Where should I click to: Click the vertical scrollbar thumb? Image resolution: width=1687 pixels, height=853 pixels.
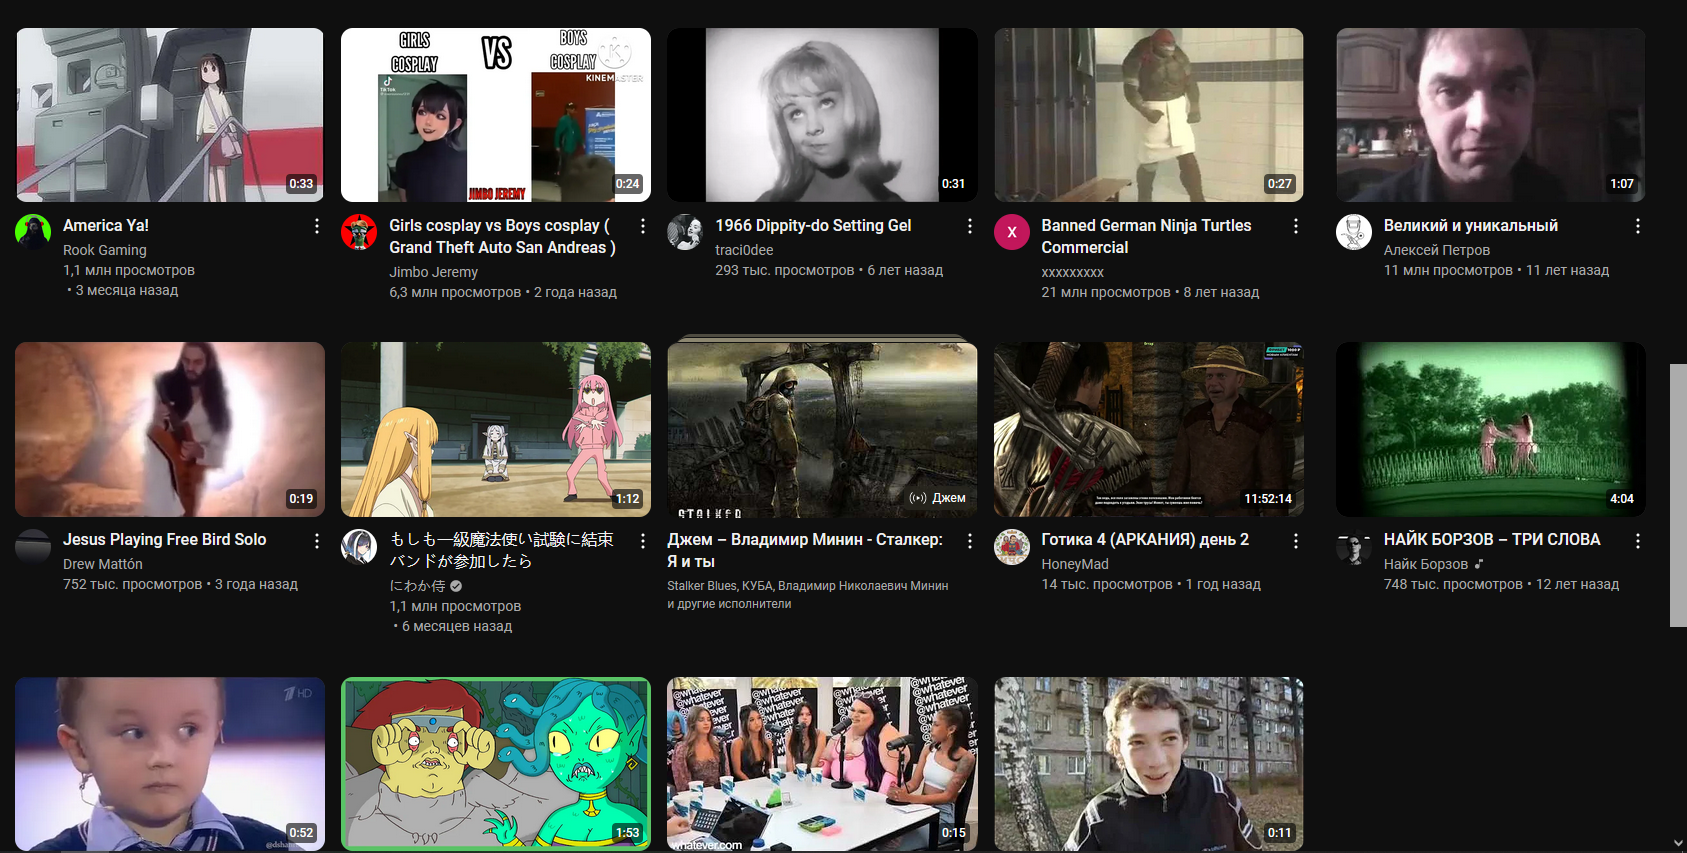[1678, 496]
